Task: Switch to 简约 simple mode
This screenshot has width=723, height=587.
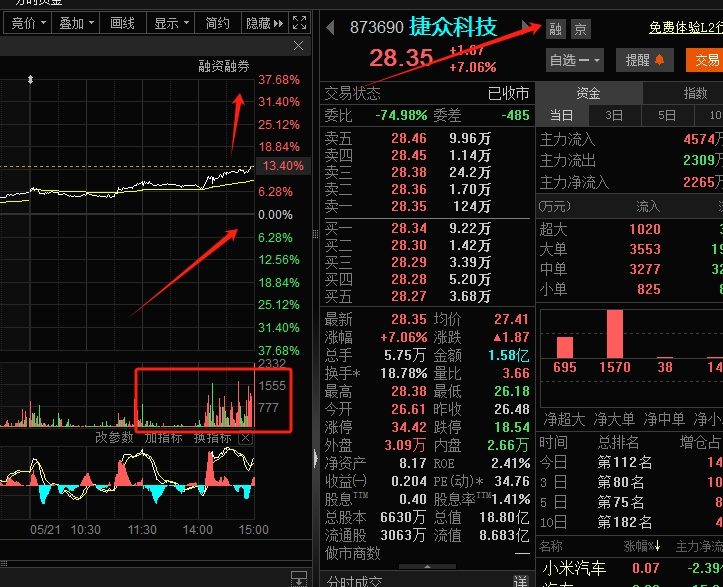Action: tap(218, 23)
